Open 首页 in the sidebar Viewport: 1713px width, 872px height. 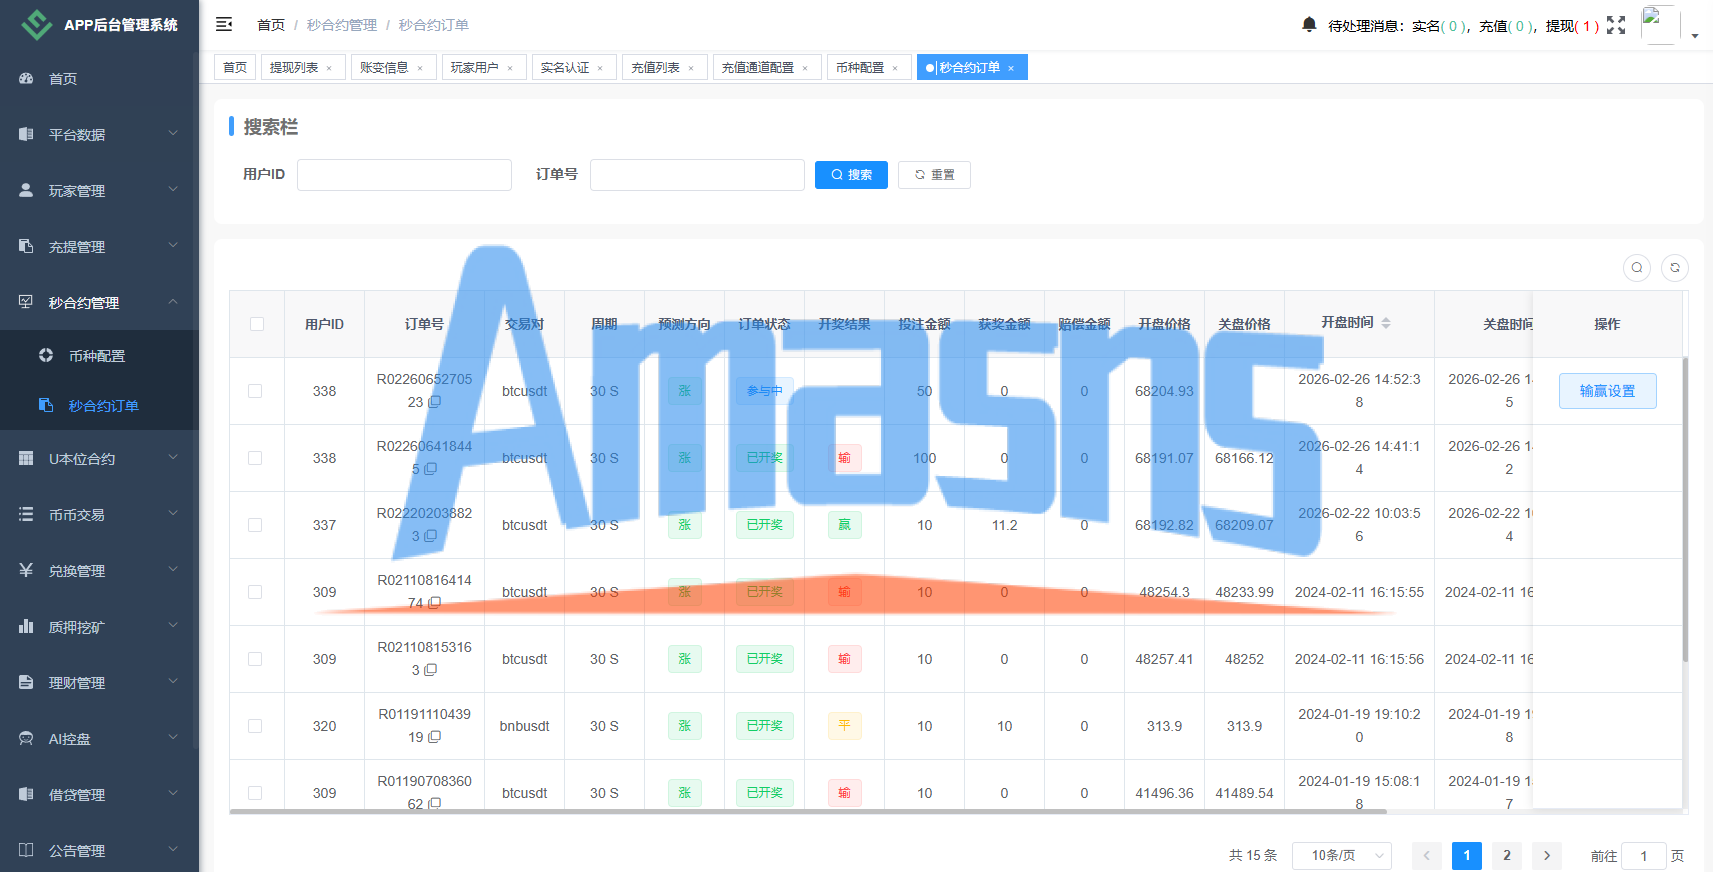pos(99,78)
